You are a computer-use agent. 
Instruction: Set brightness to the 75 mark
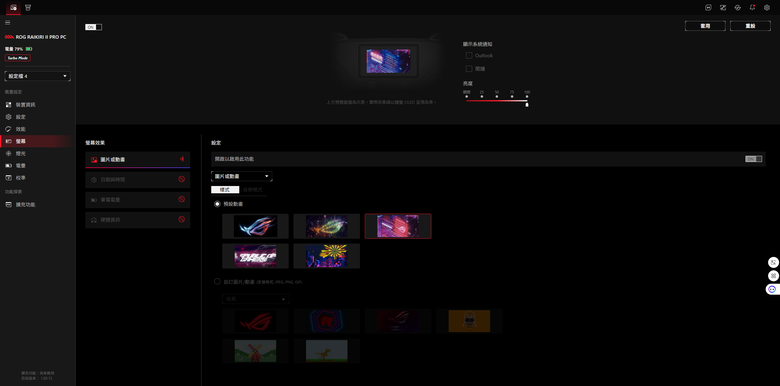512,96
